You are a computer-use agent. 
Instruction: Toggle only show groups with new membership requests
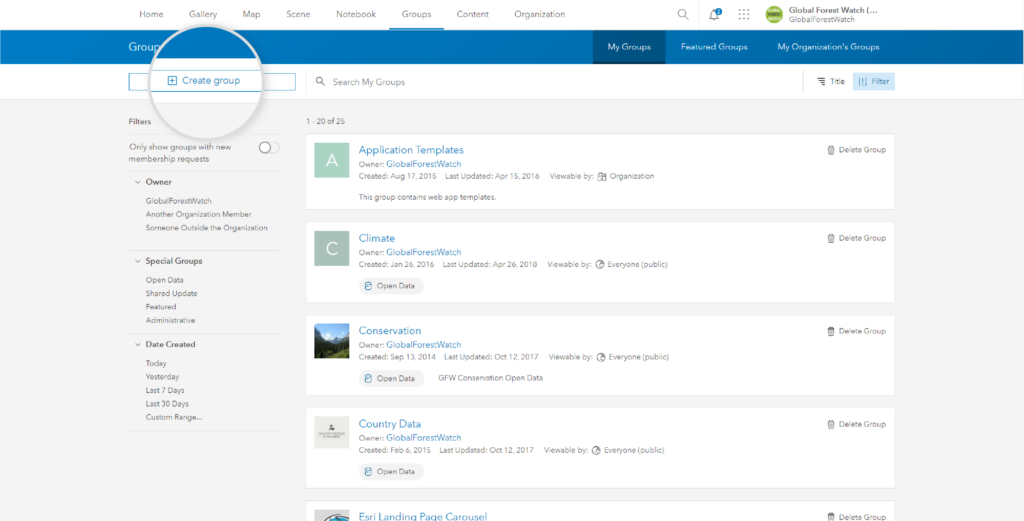click(268, 148)
